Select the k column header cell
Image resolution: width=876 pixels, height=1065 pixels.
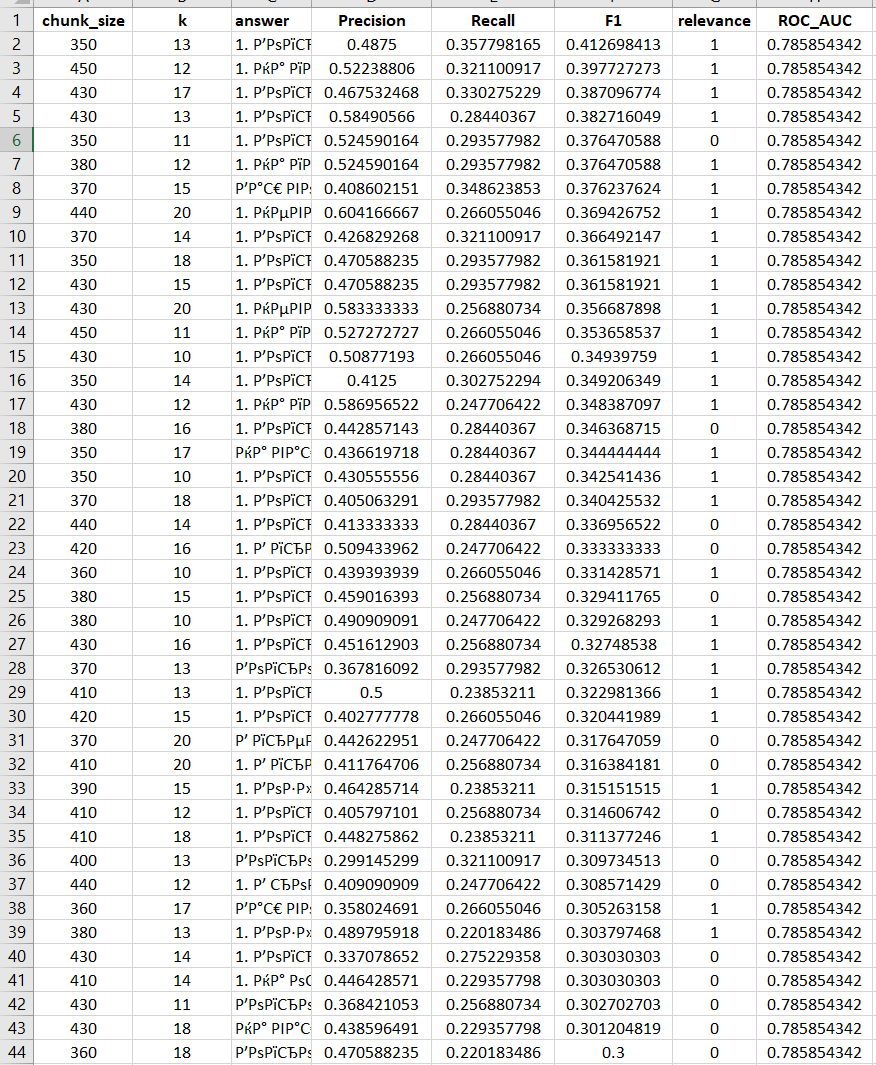pyautogui.click(x=182, y=21)
